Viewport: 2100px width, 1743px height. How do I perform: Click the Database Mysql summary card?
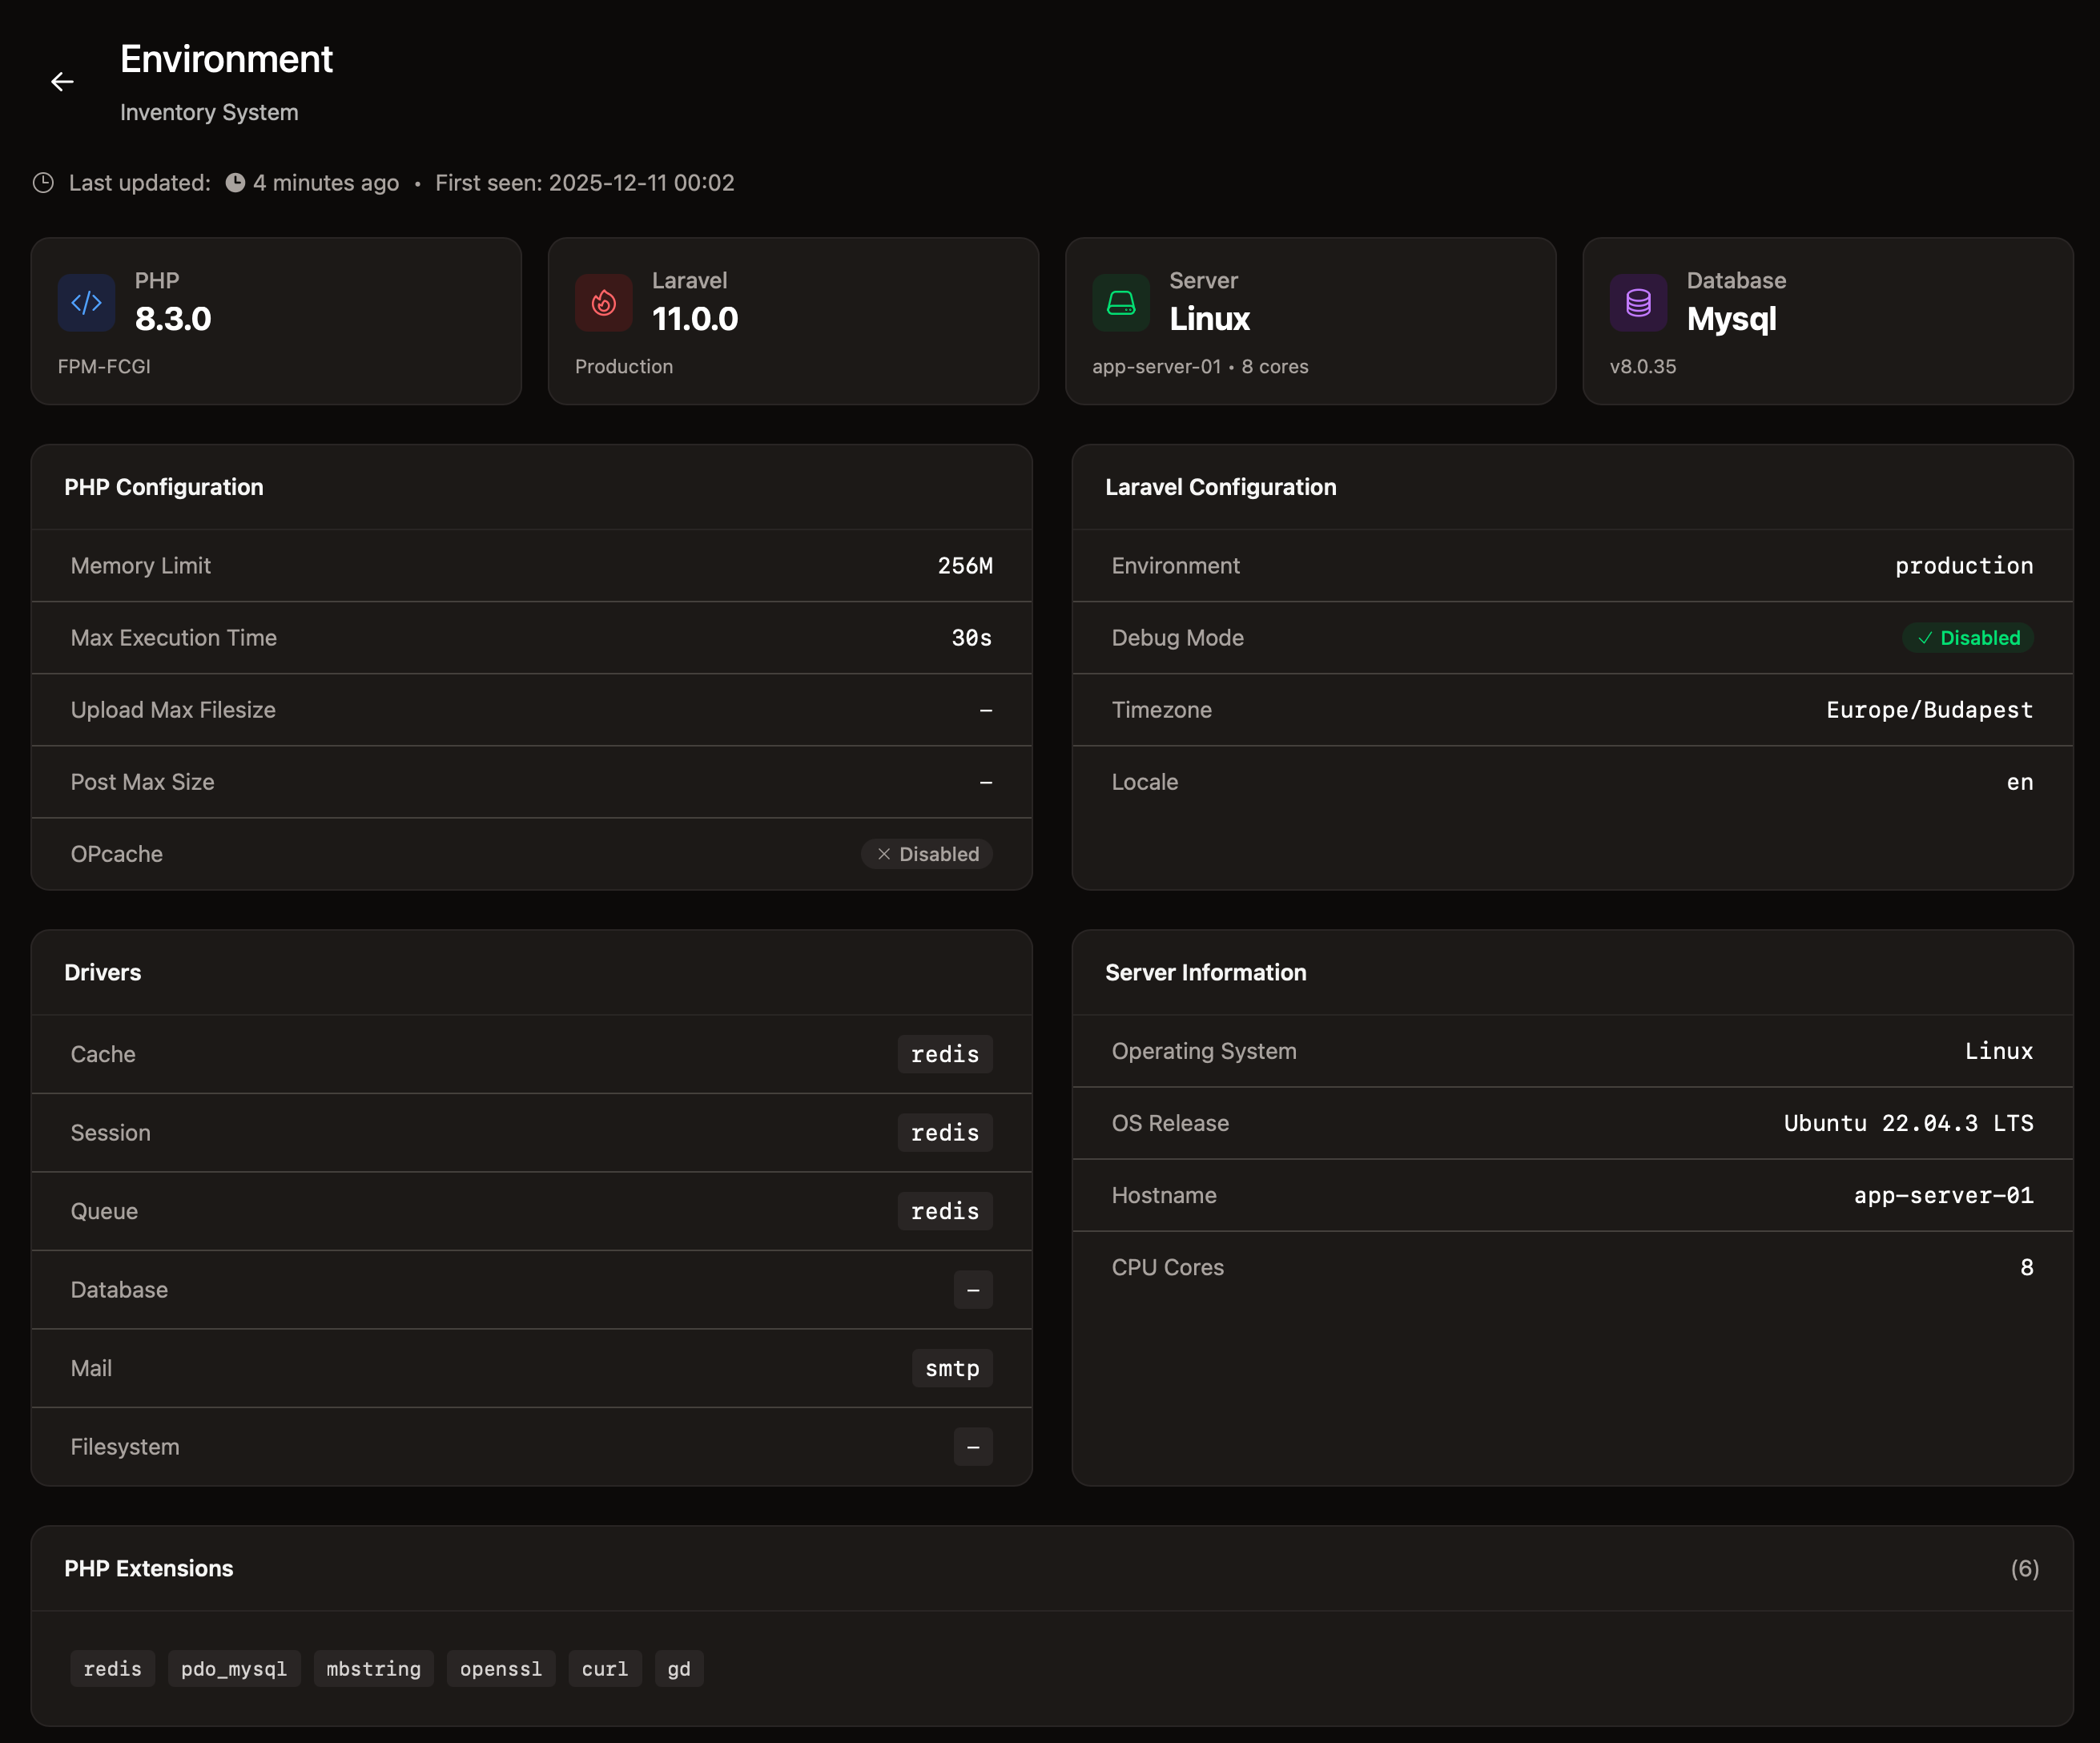[x=1827, y=321]
